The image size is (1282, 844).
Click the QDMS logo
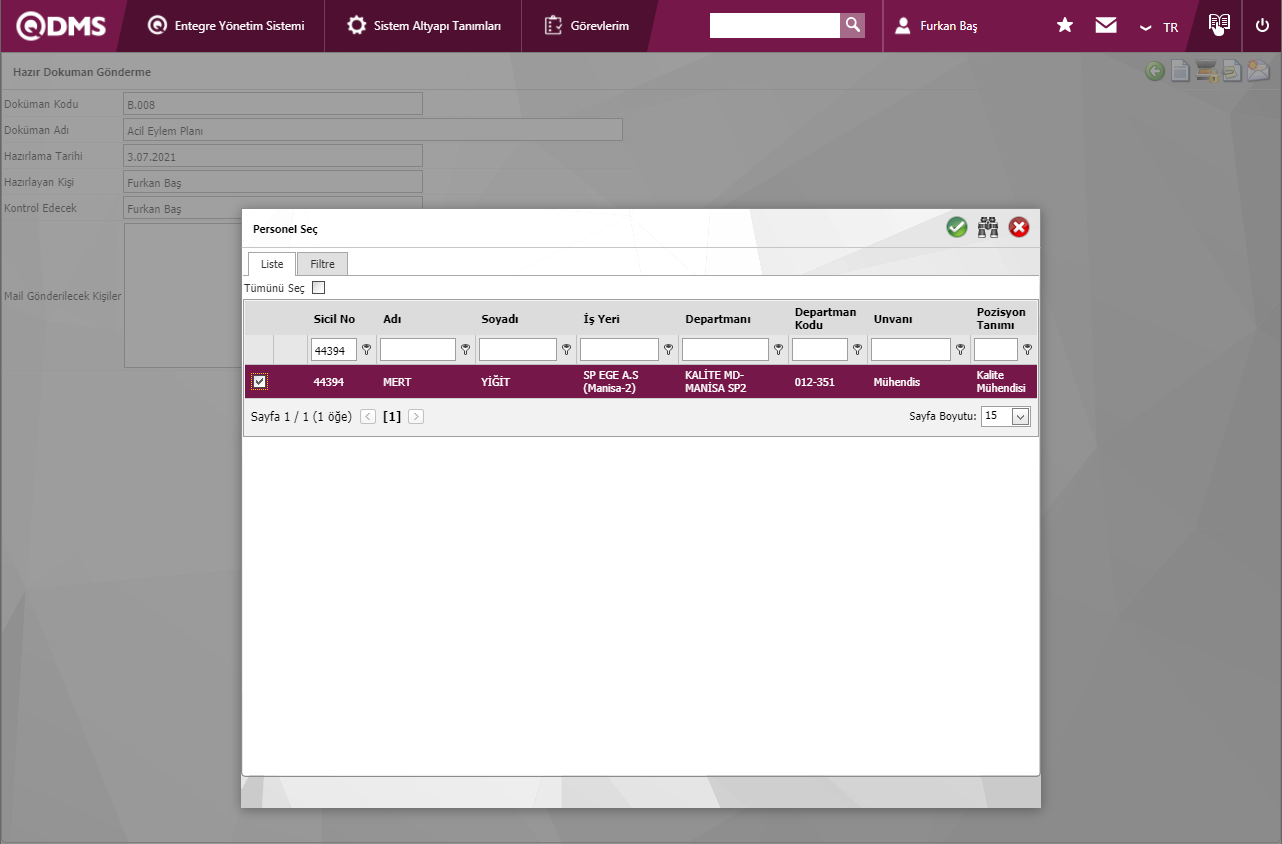61,26
